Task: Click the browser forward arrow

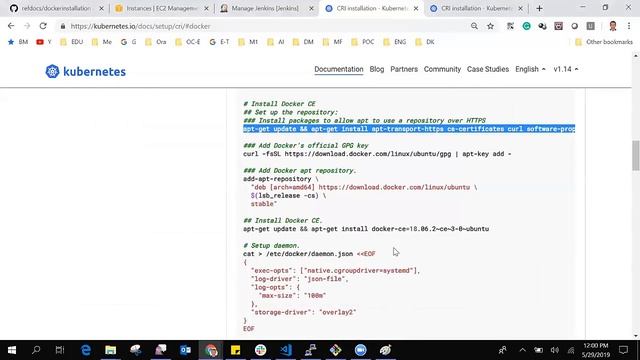Action: 27,26
